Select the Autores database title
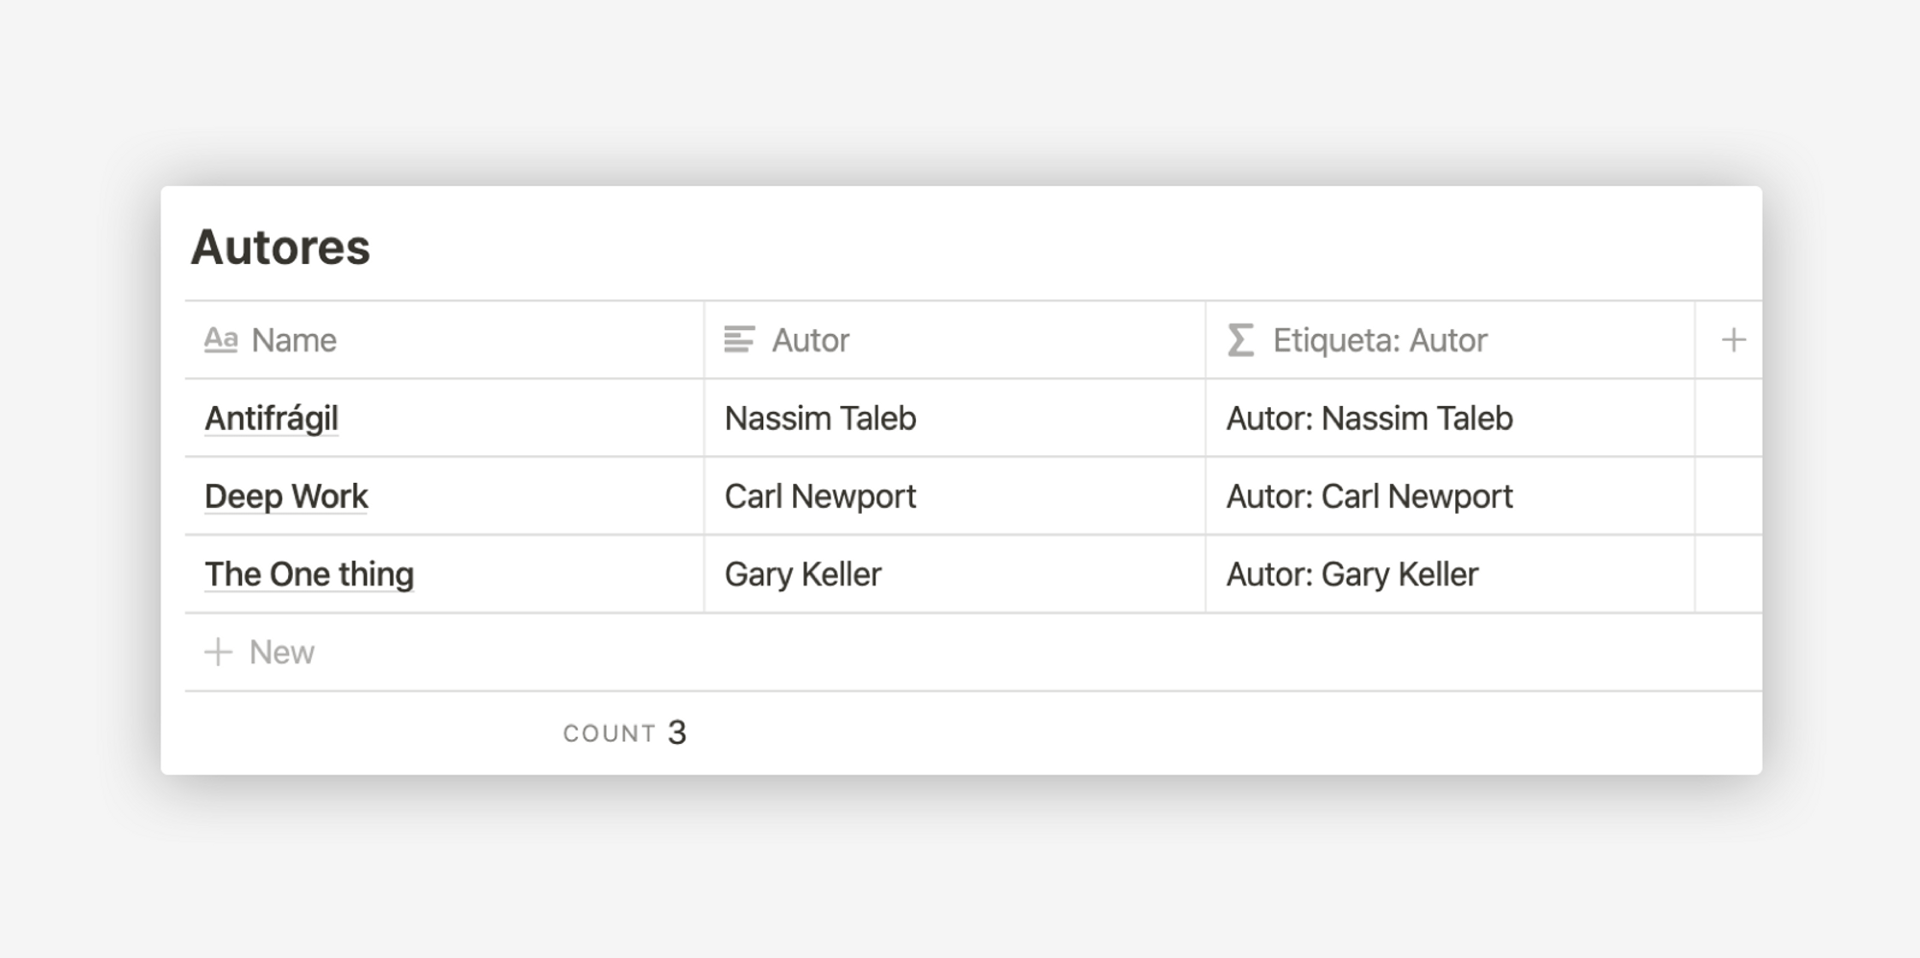 pyautogui.click(x=280, y=247)
